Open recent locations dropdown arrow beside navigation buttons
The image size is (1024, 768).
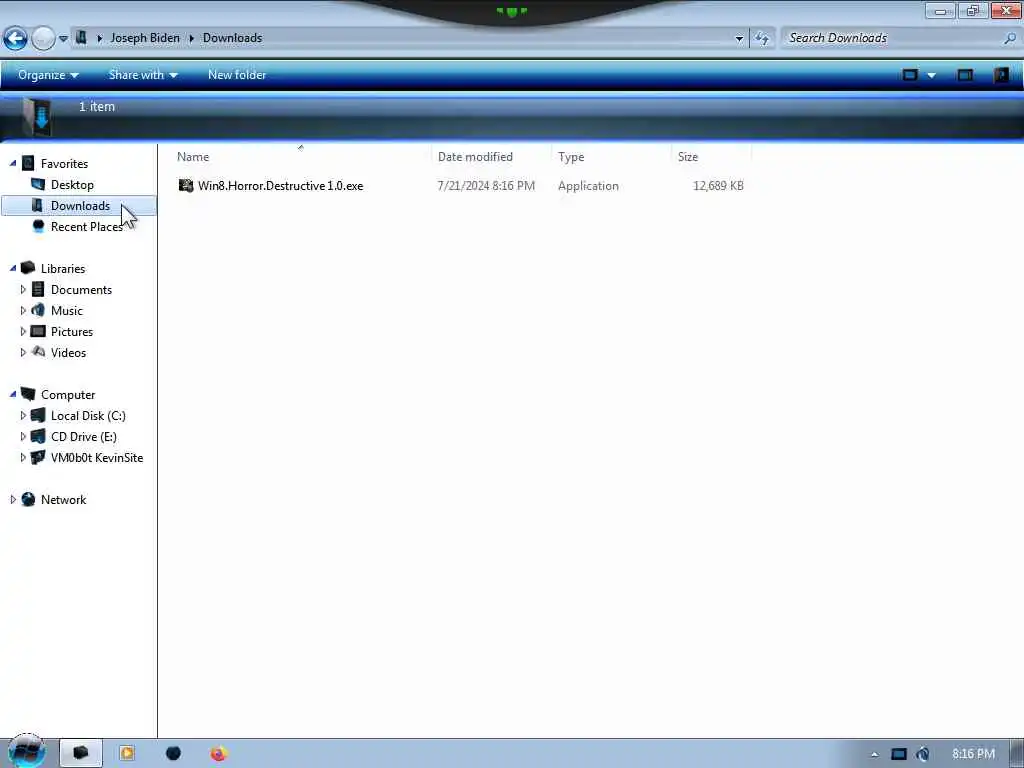pyautogui.click(x=63, y=39)
